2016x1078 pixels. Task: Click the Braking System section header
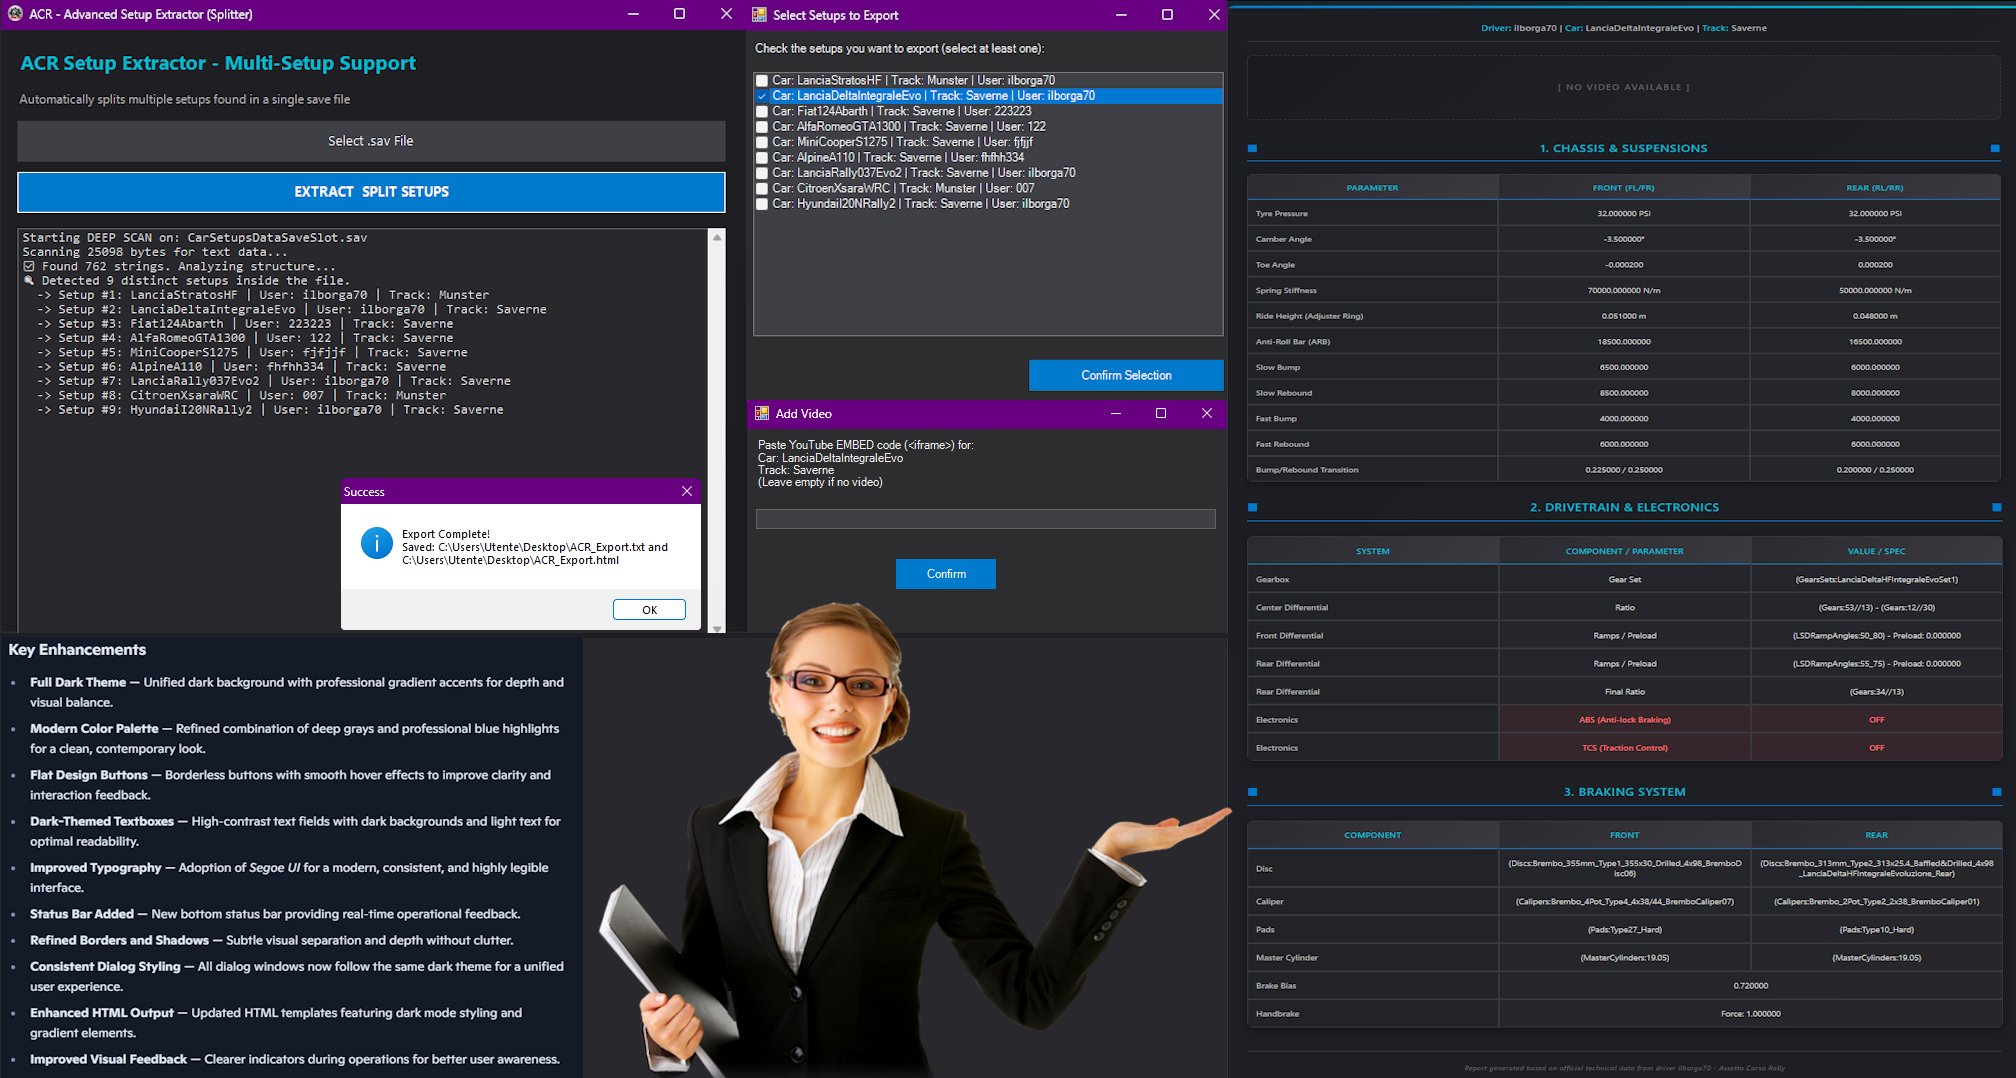(1624, 791)
